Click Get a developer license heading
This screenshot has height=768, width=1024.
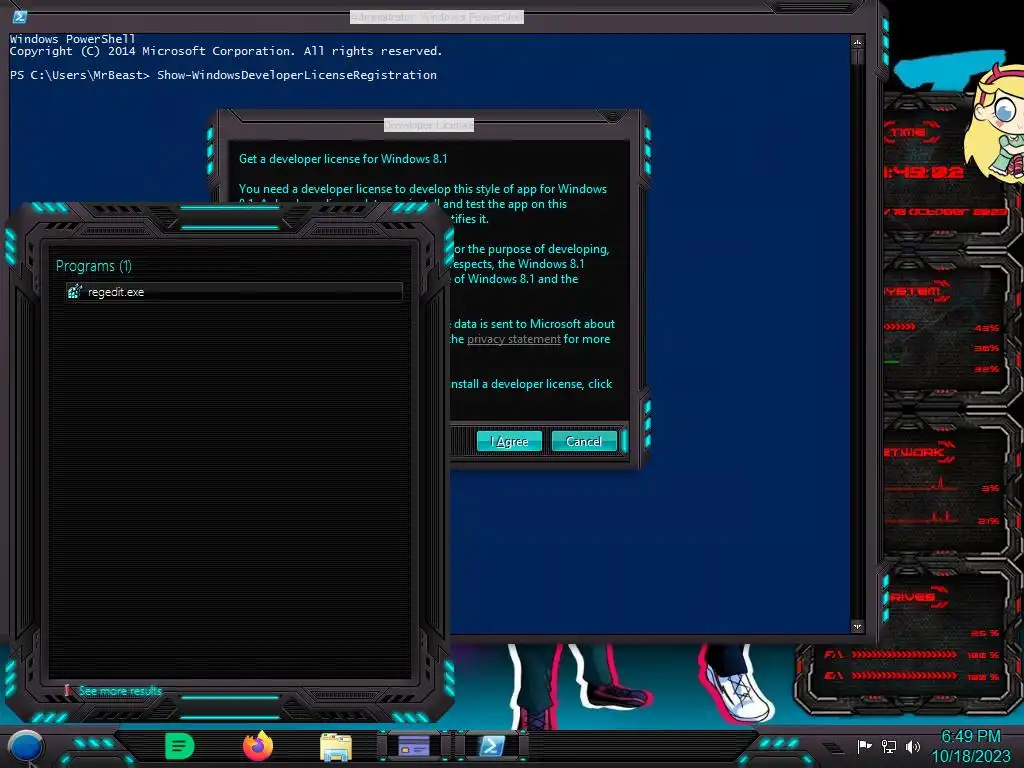tap(343, 159)
